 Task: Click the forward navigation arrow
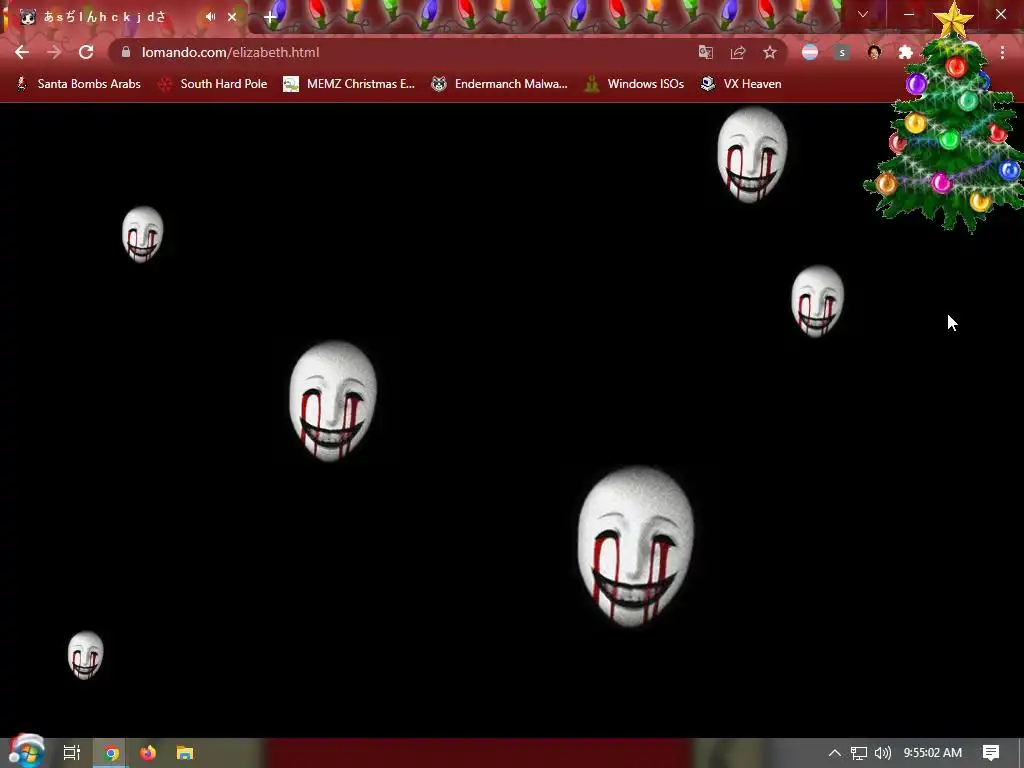pos(54,52)
